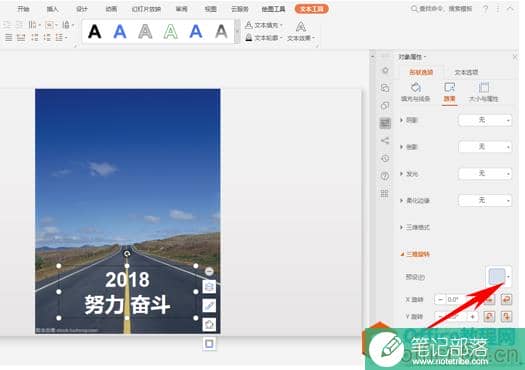Open the 阴影 preset dropdown showing 无
Viewport: 525px width, 370px height.
pos(485,120)
